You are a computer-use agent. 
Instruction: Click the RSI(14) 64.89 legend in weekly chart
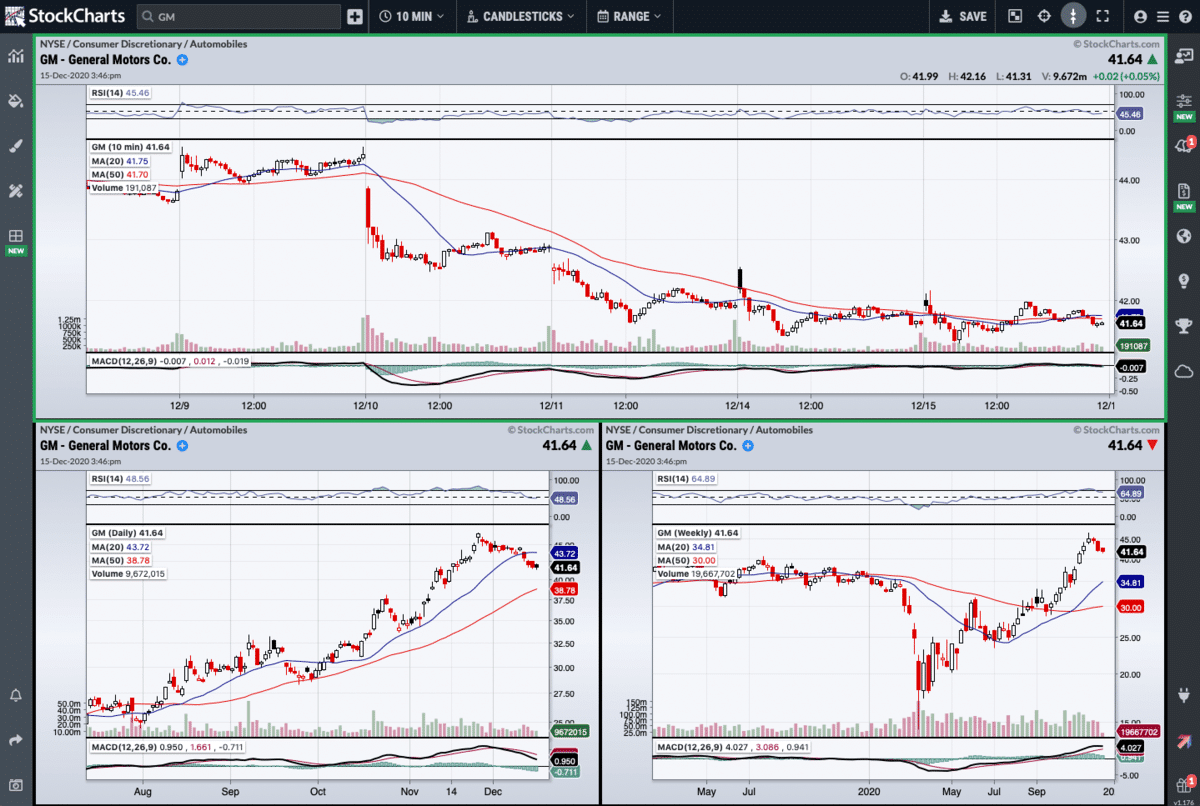[687, 479]
